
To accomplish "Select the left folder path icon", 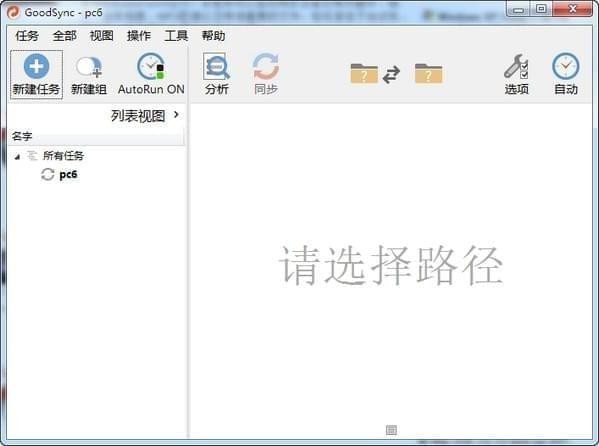I will point(364,73).
